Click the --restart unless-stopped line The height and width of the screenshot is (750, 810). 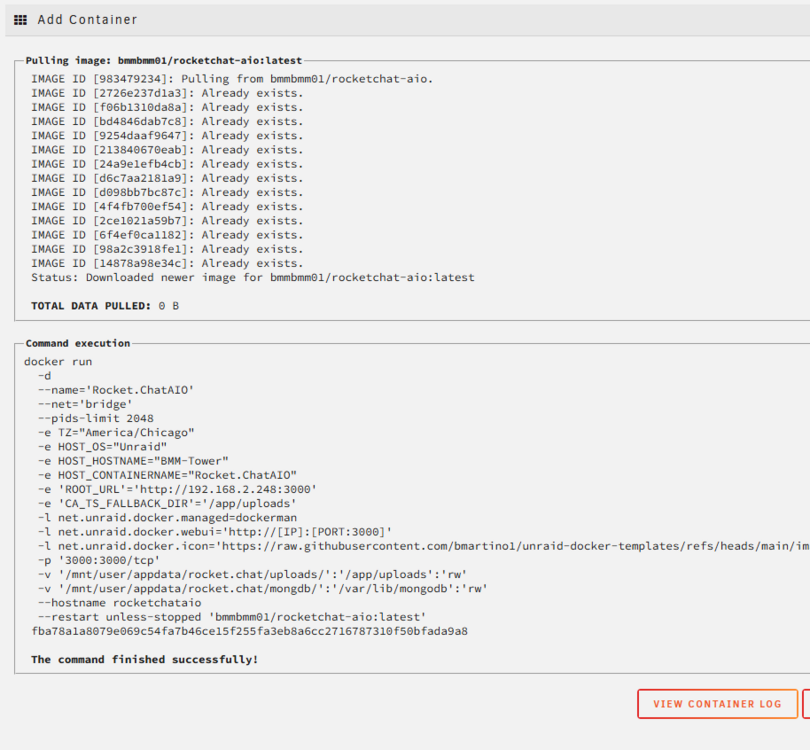pyautogui.click(x=232, y=617)
